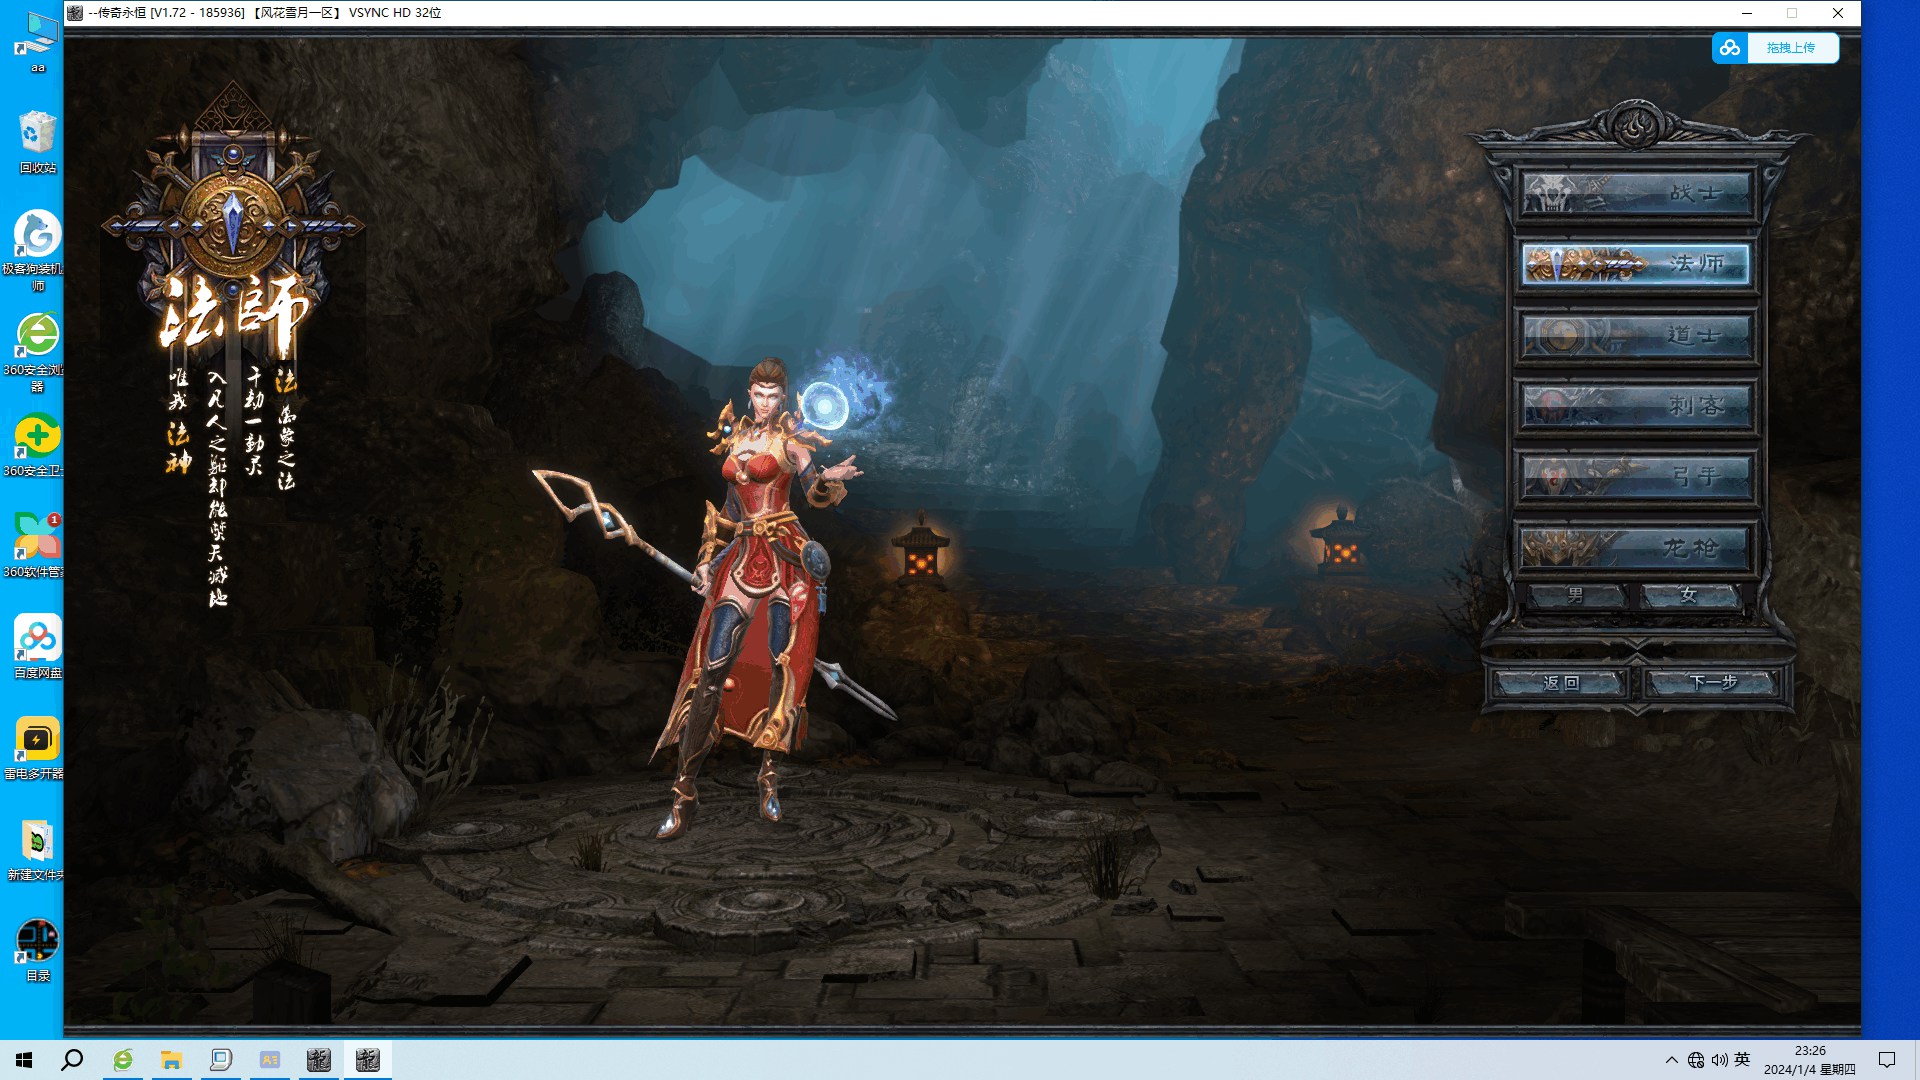Select the 目录 desktop shortcut
1920x1080 pixels.
tap(38, 950)
